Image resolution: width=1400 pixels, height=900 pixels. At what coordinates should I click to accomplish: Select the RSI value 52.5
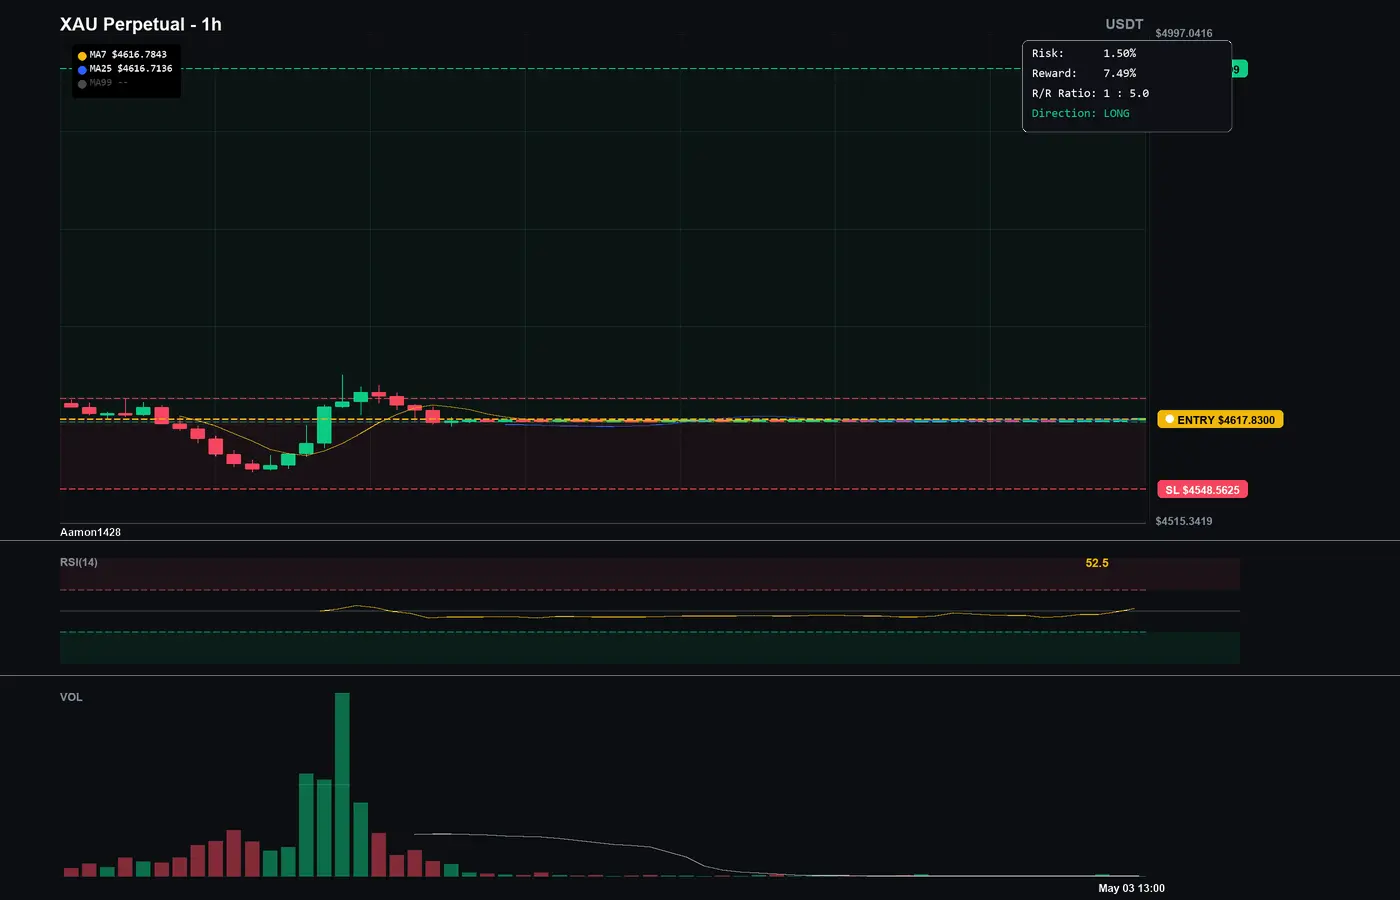[x=1097, y=563]
